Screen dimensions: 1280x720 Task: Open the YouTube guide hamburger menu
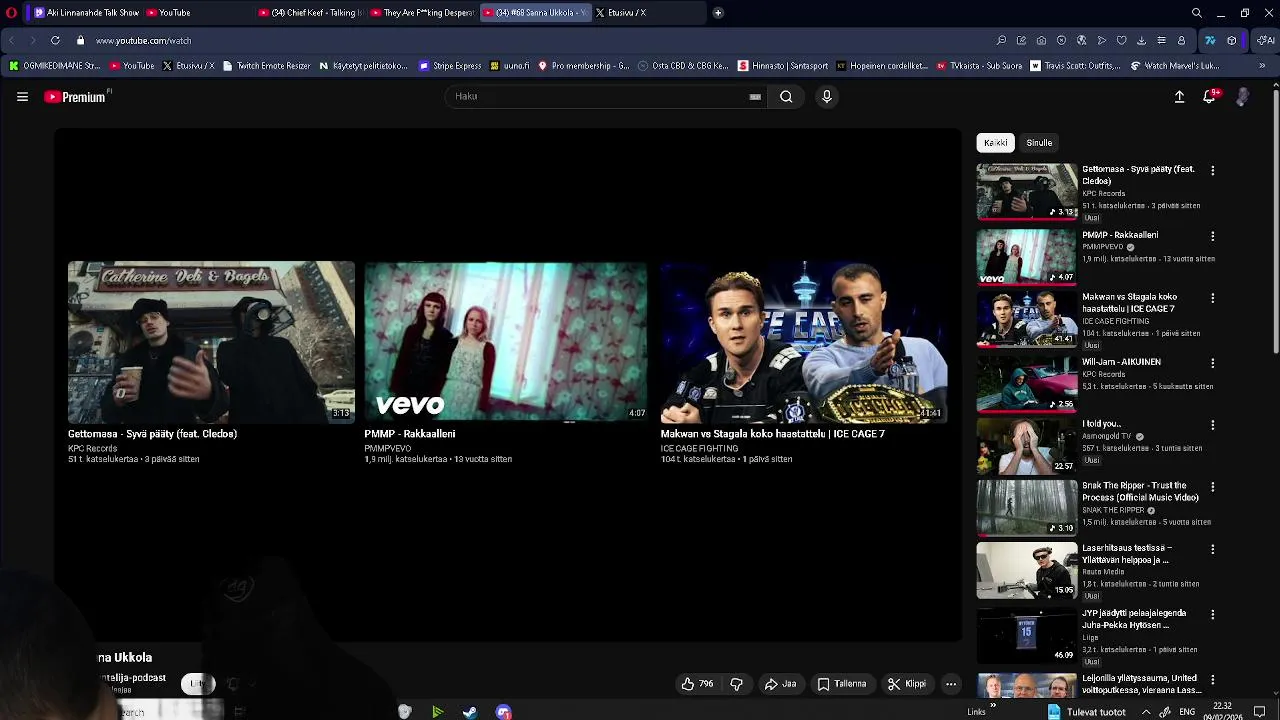point(22,97)
